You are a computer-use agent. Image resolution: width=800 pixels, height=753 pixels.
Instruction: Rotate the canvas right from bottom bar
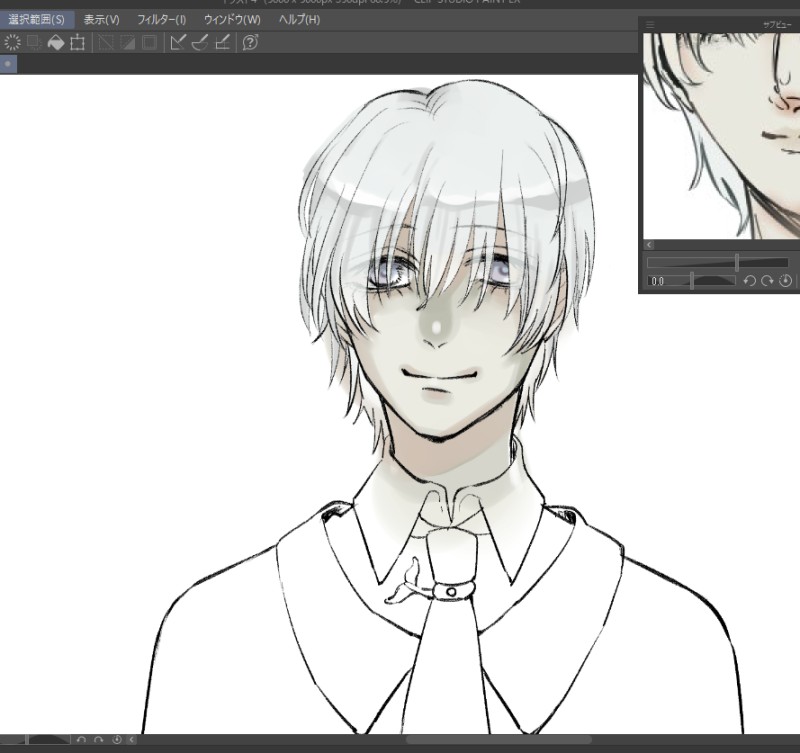99,740
